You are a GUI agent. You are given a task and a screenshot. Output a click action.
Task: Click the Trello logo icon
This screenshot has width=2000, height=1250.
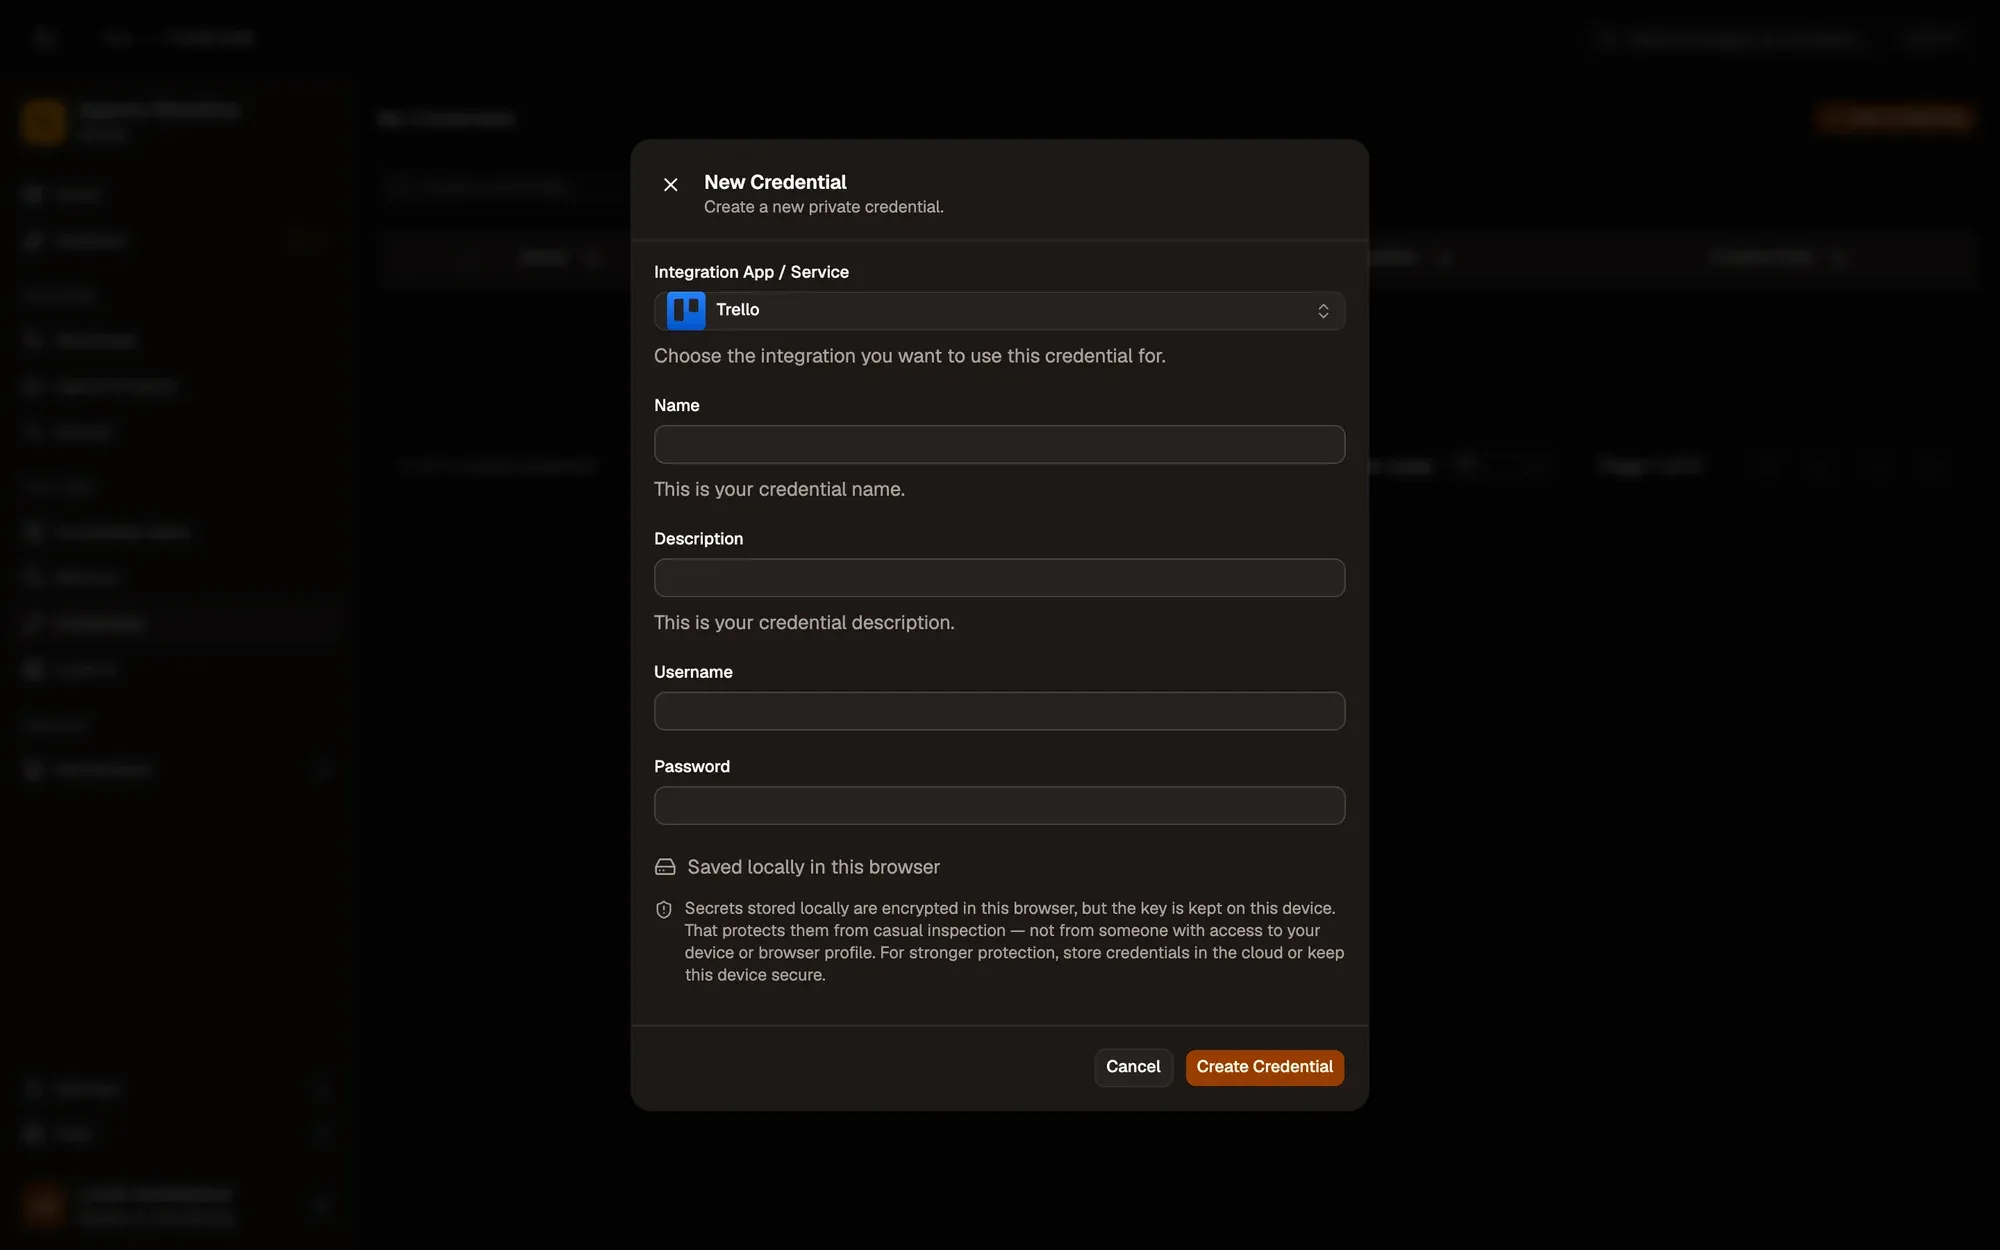(x=686, y=311)
